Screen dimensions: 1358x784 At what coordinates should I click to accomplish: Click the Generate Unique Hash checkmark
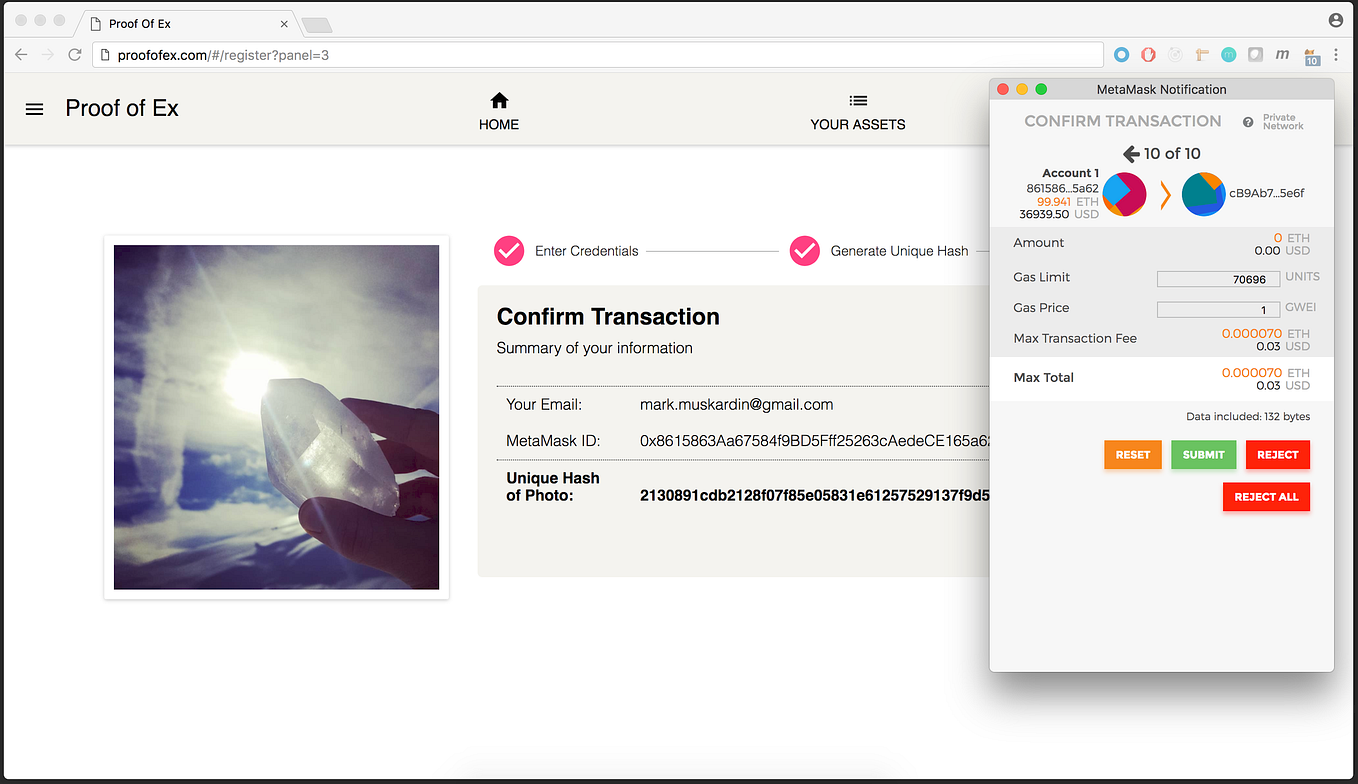[805, 251]
